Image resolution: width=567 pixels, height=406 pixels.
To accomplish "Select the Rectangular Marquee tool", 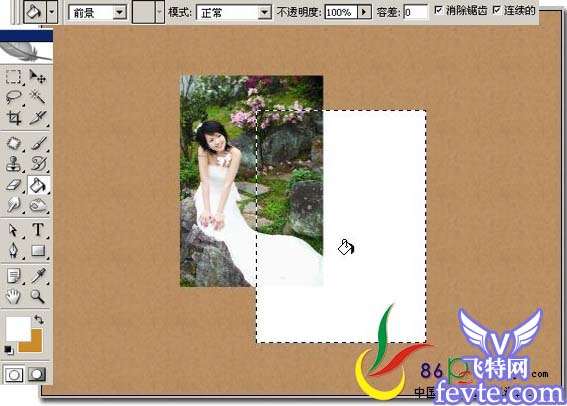I will click(x=13, y=77).
